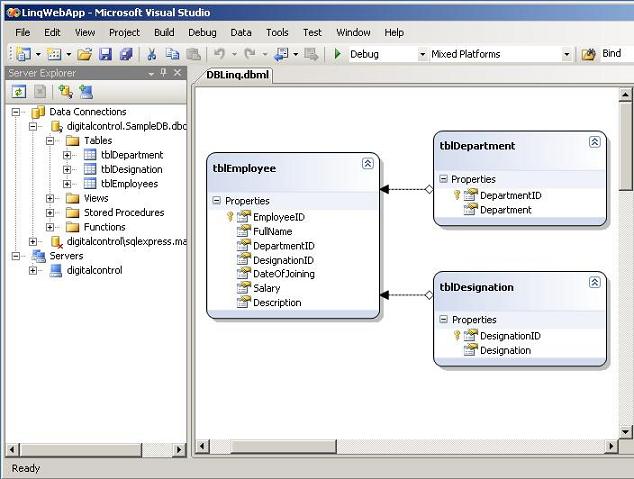
Task: Click the Bind toolbar icon
Action: tap(589, 54)
